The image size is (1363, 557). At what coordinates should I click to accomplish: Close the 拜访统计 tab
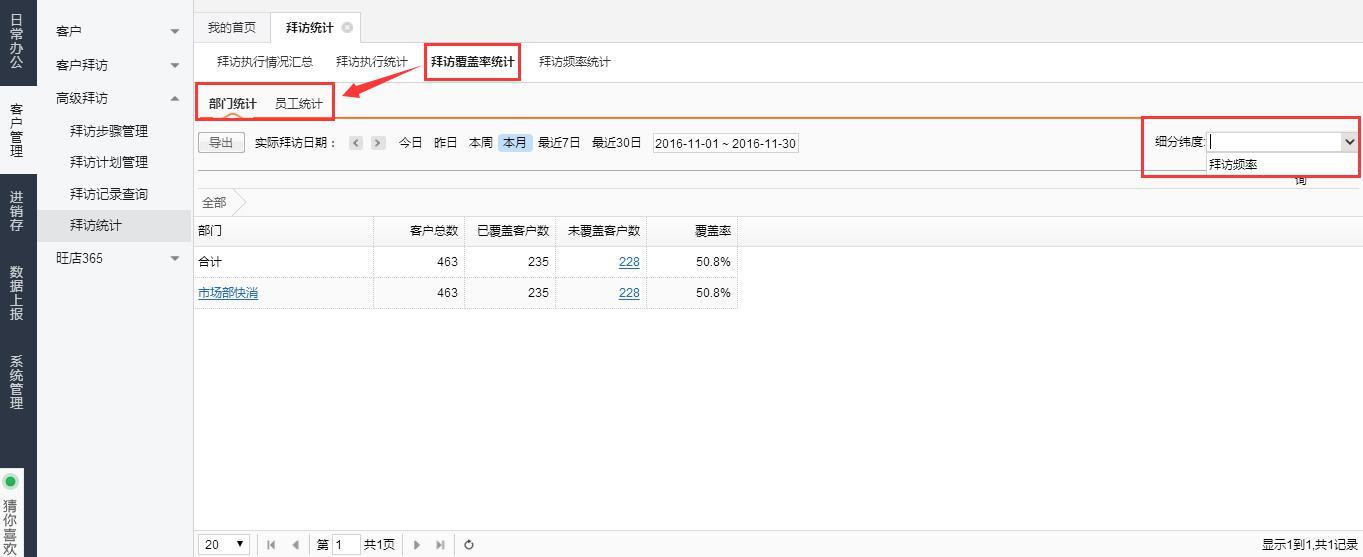tap(347, 27)
